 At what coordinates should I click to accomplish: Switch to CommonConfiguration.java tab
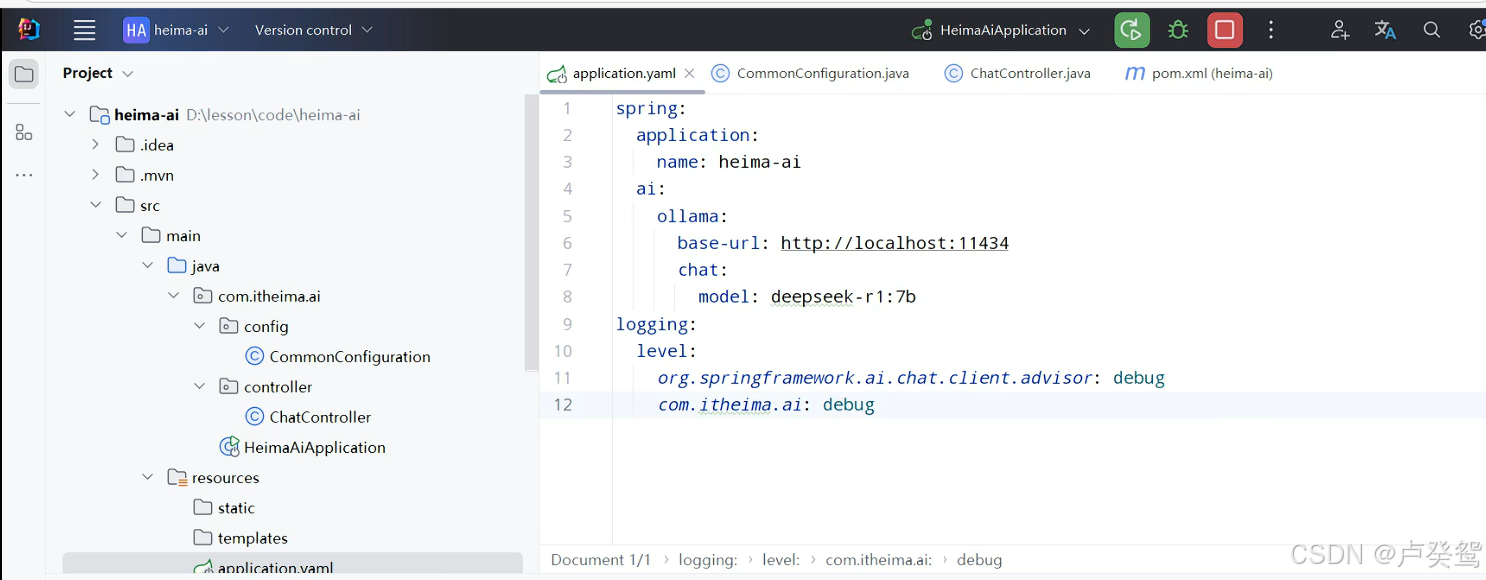tap(811, 73)
